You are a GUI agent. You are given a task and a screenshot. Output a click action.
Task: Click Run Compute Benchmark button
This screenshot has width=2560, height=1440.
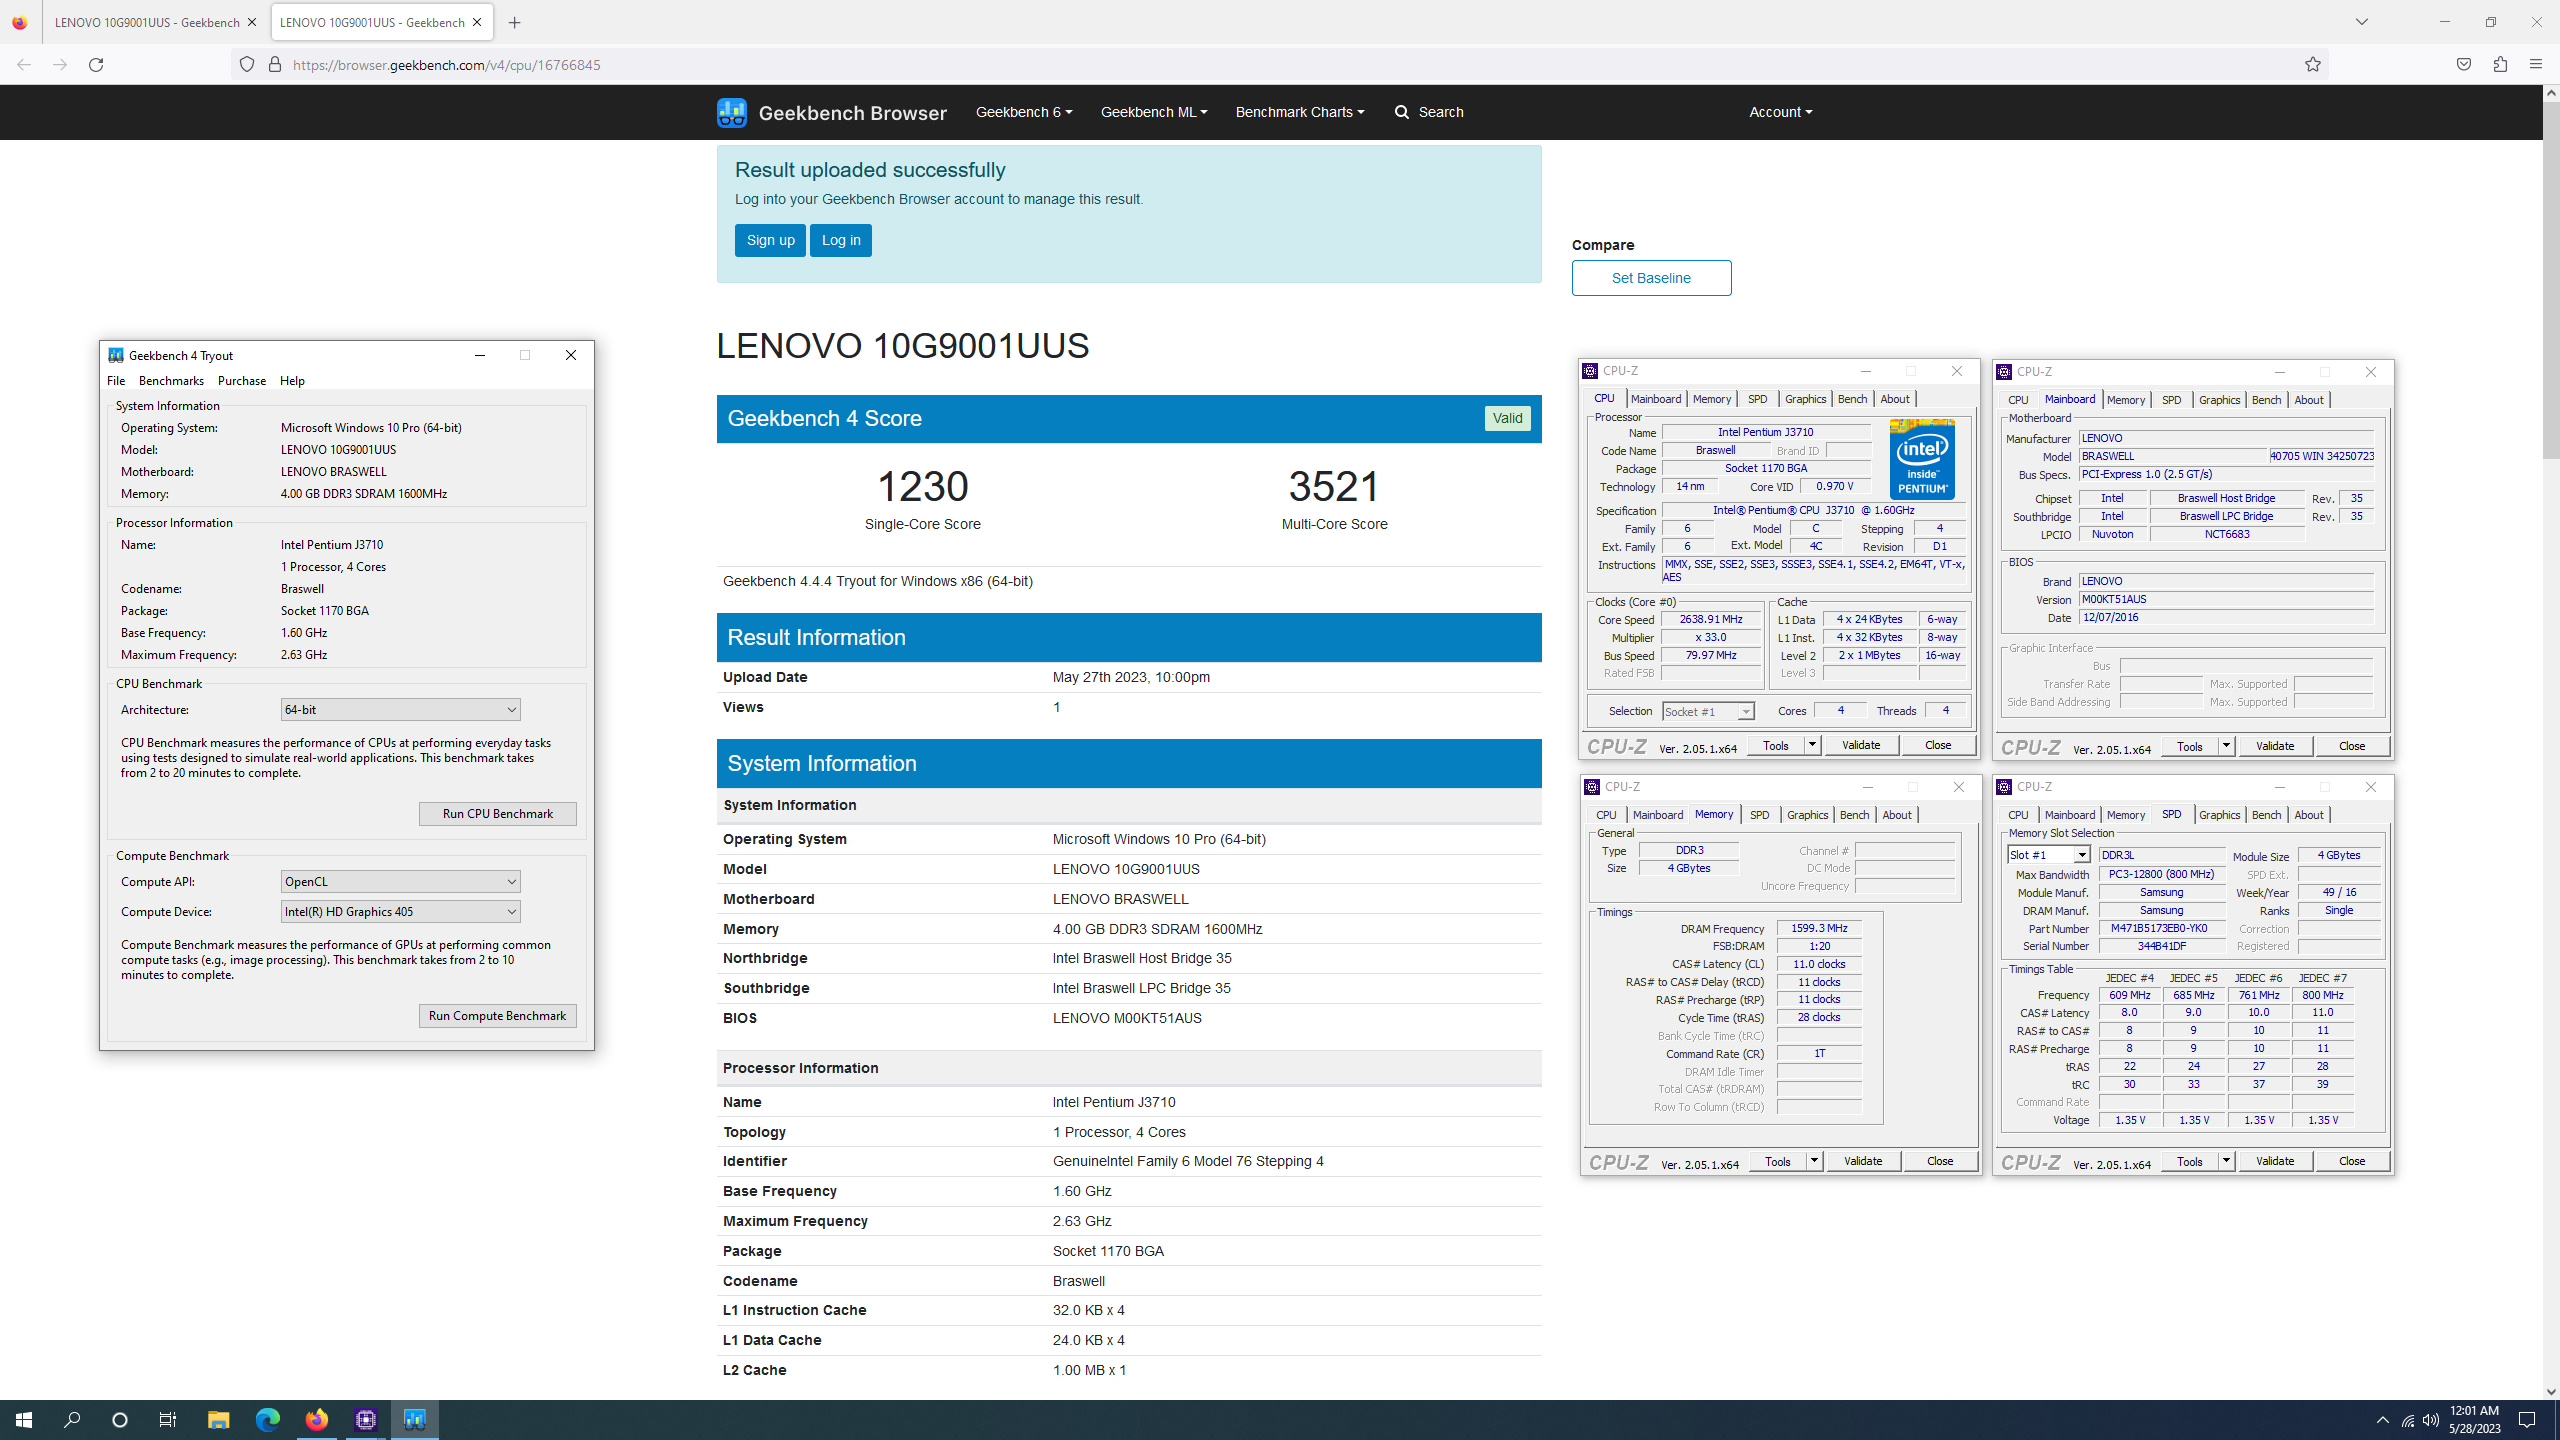pyautogui.click(x=497, y=1016)
